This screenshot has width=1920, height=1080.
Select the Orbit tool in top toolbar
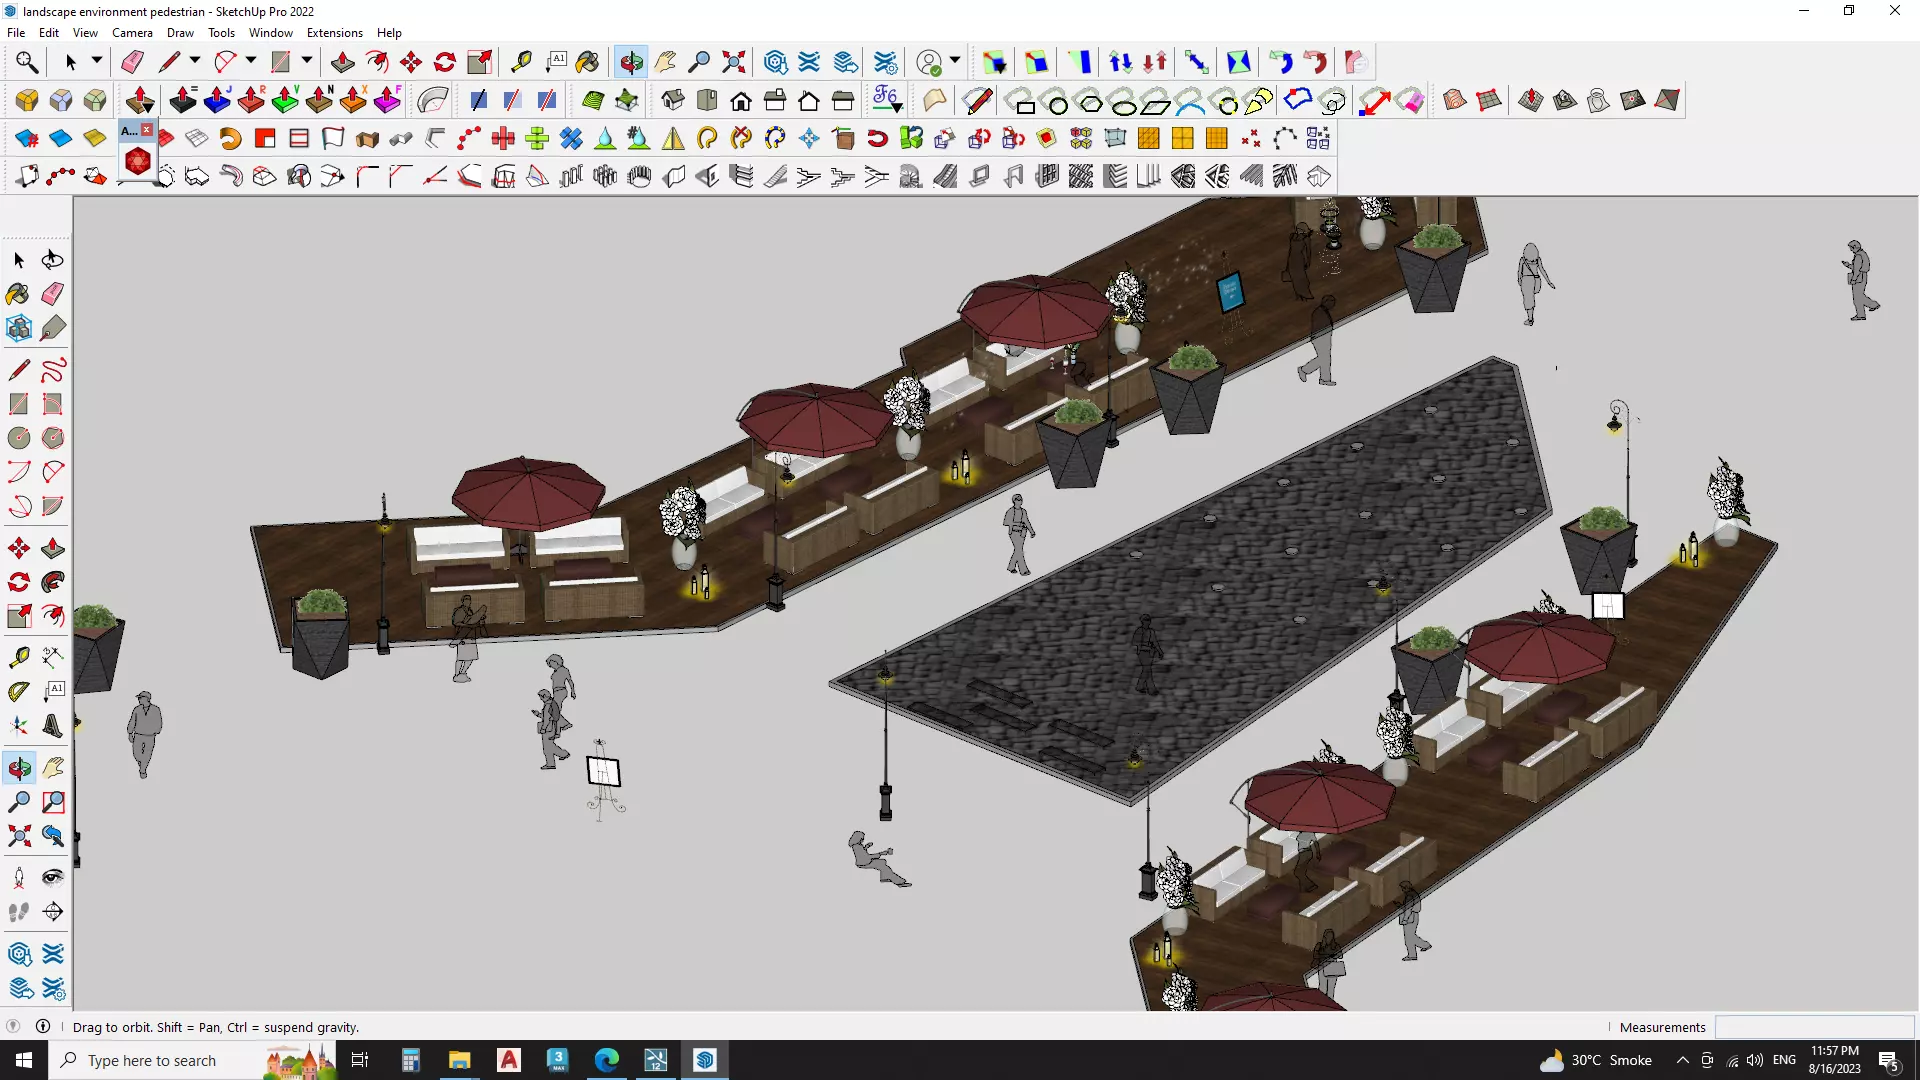click(x=631, y=62)
